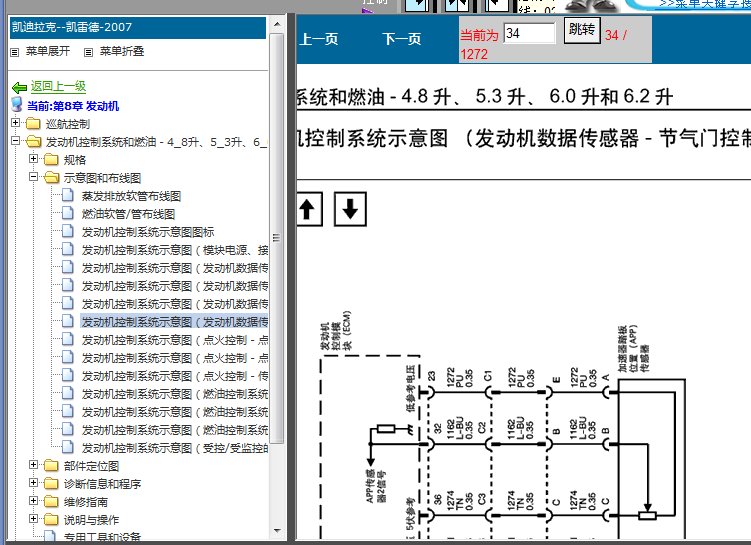Open the 巡航控制 folder

tap(68, 124)
